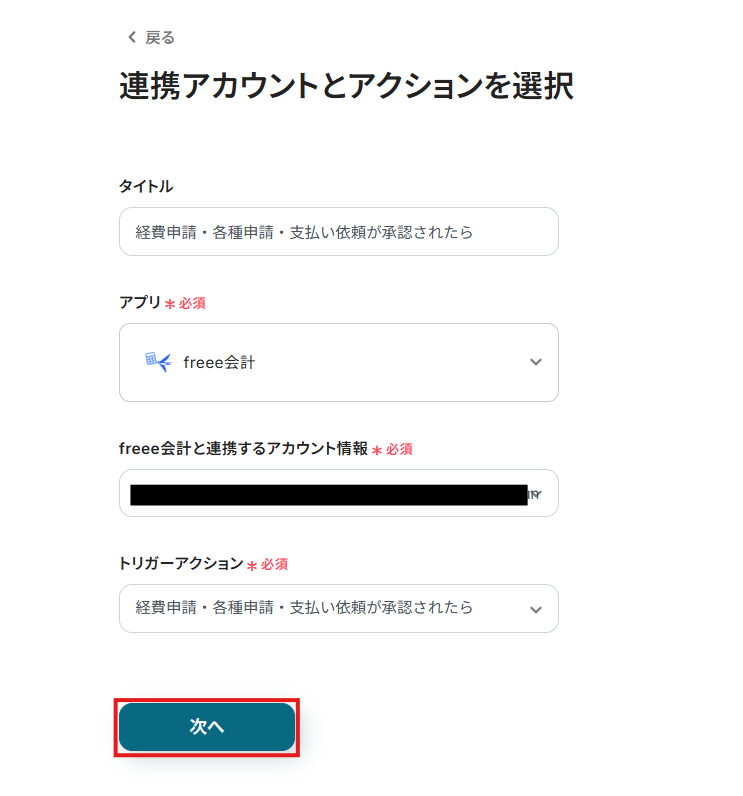Click the トリガーアクション field label
Screen dimensions: 743x796
tap(181, 564)
